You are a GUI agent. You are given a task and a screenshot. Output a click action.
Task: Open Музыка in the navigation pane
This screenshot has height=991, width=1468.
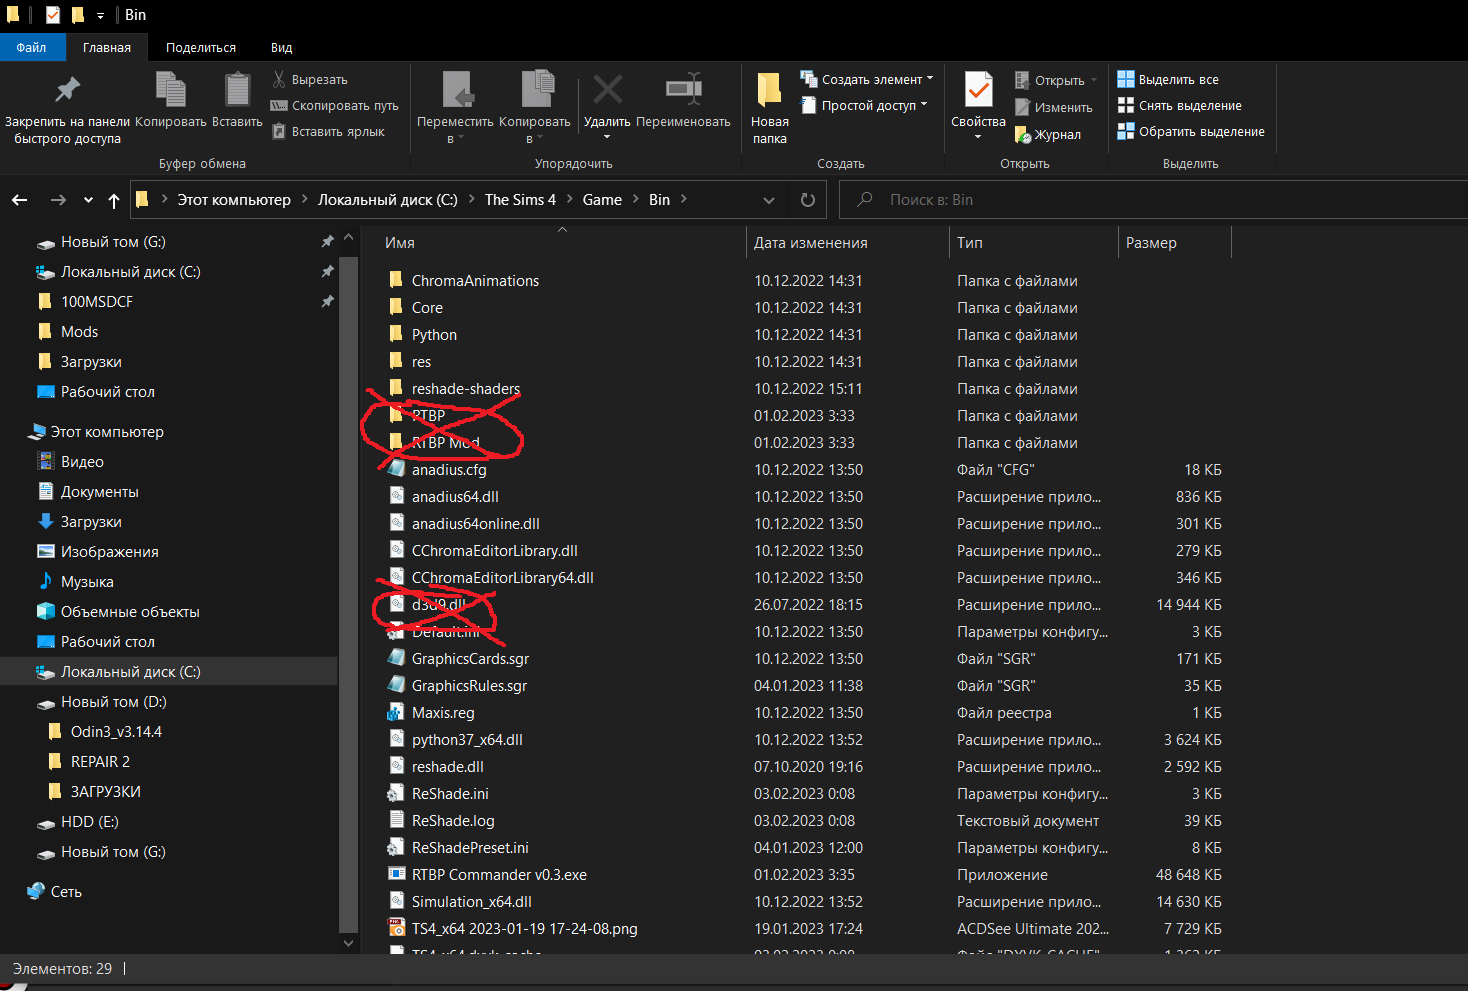[87, 582]
